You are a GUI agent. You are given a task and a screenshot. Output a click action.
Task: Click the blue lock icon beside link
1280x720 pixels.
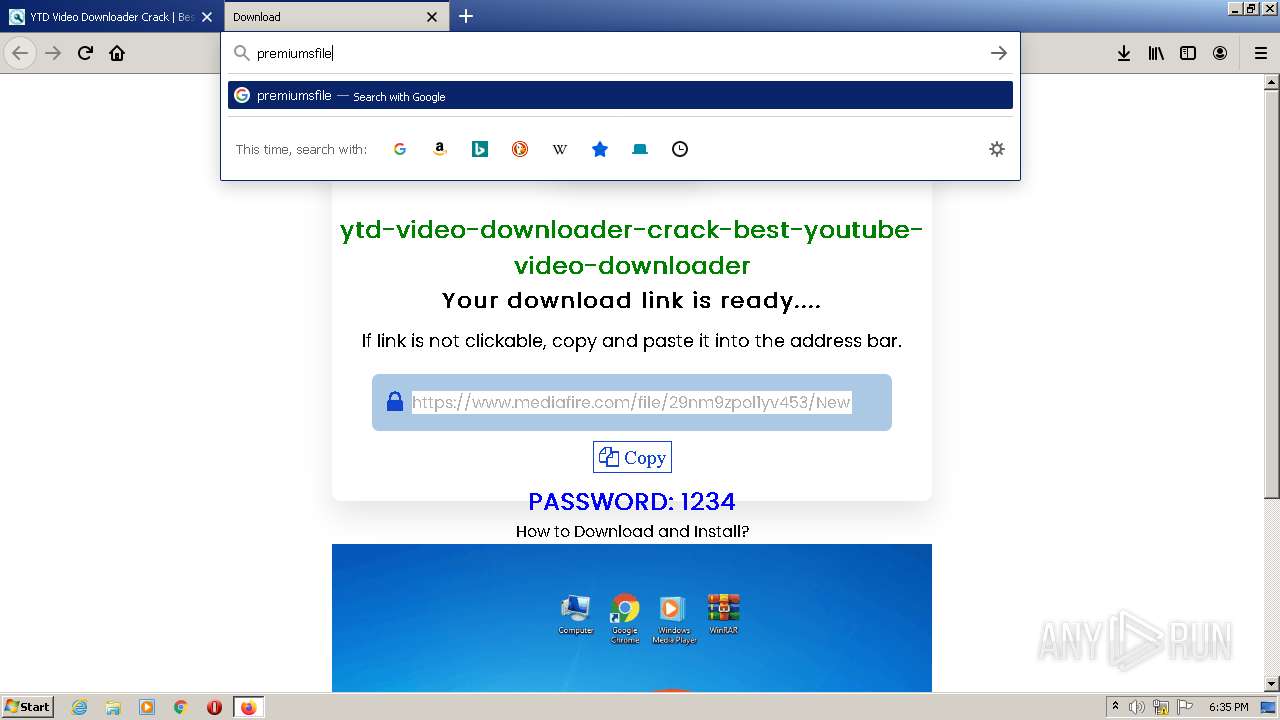point(395,402)
